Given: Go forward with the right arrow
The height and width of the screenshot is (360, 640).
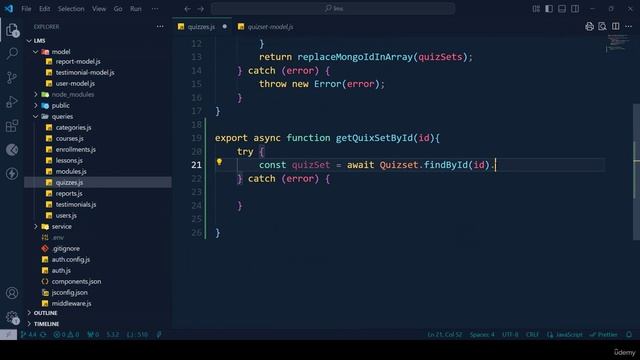Looking at the screenshot, I should pyautogui.click(x=201, y=9).
